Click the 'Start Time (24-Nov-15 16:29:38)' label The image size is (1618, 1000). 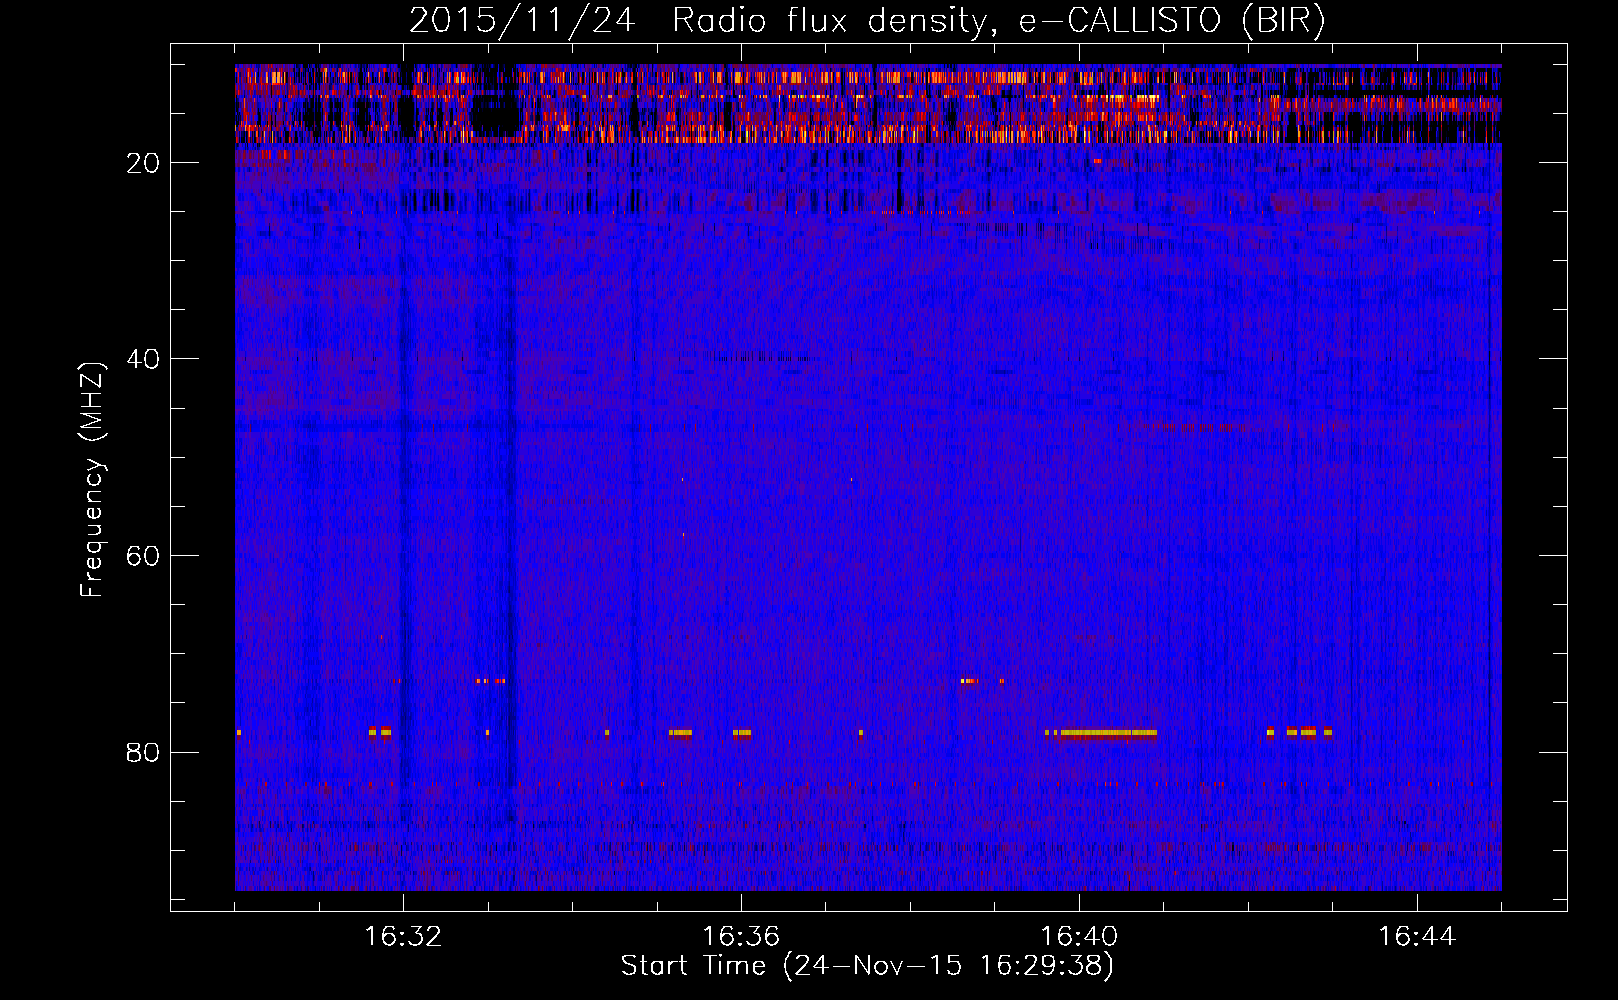click(867, 966)
